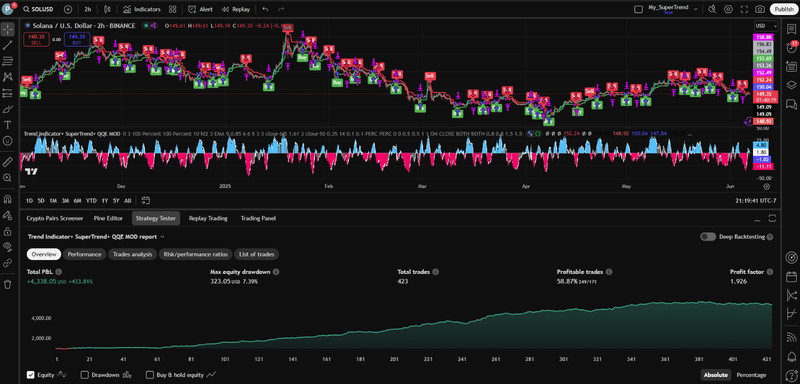Select the ruler measure tool
The height and width of the screenshot is (384, 800).
[8, 162]
